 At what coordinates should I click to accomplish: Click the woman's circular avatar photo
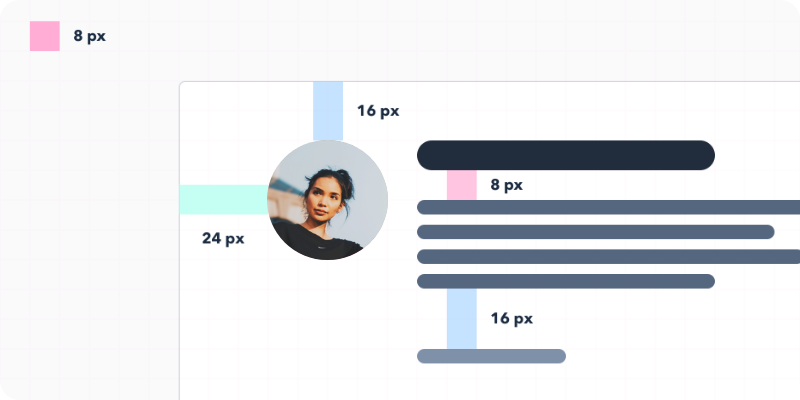point(328,200)
